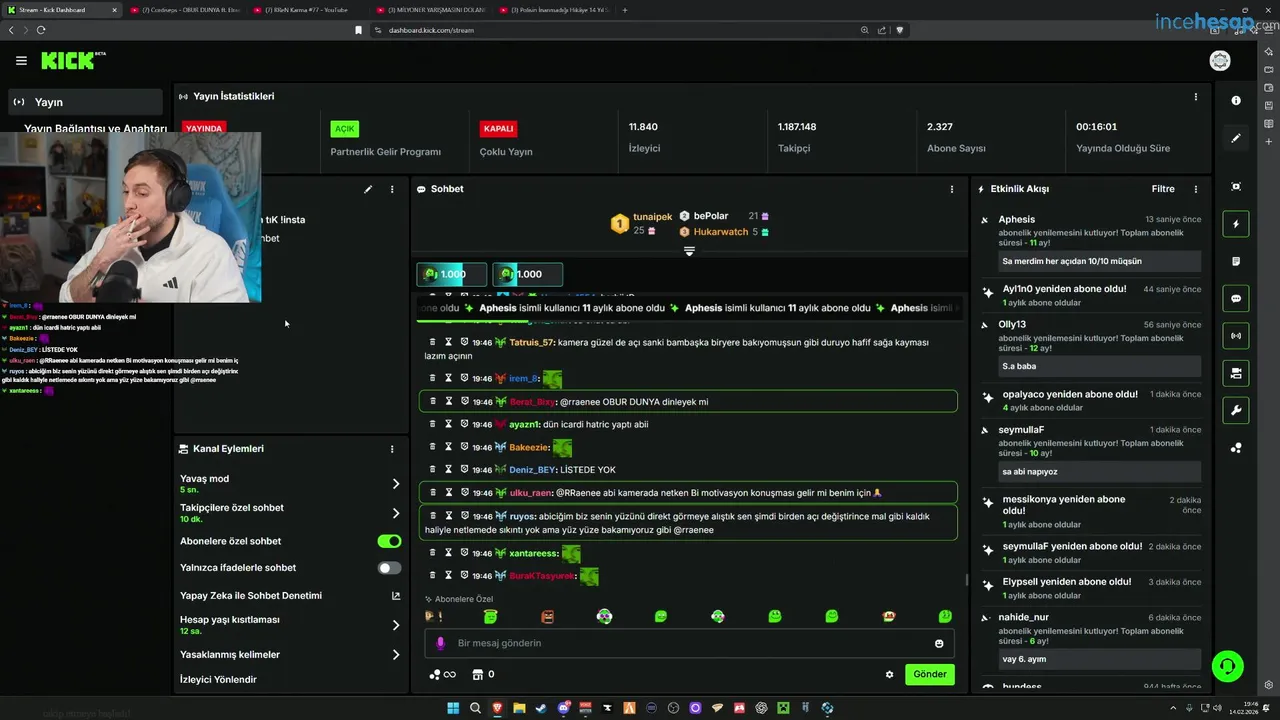Open the profile avatar menu
This screenshot has height=720, width=1280.
[1220, 61]
